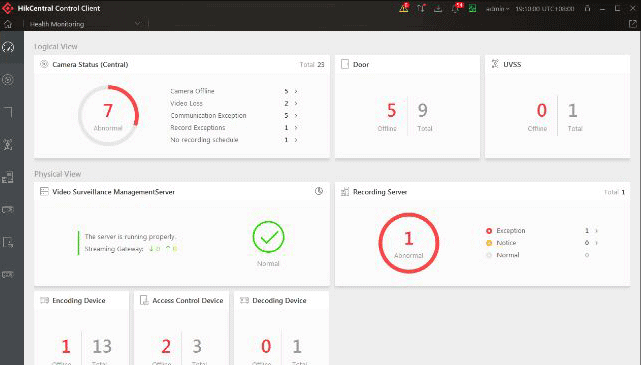Image resolution: width=641 pixels, height=365 pixels.
Task: Click the HikCentral logo icon
Action: point(8,8)
